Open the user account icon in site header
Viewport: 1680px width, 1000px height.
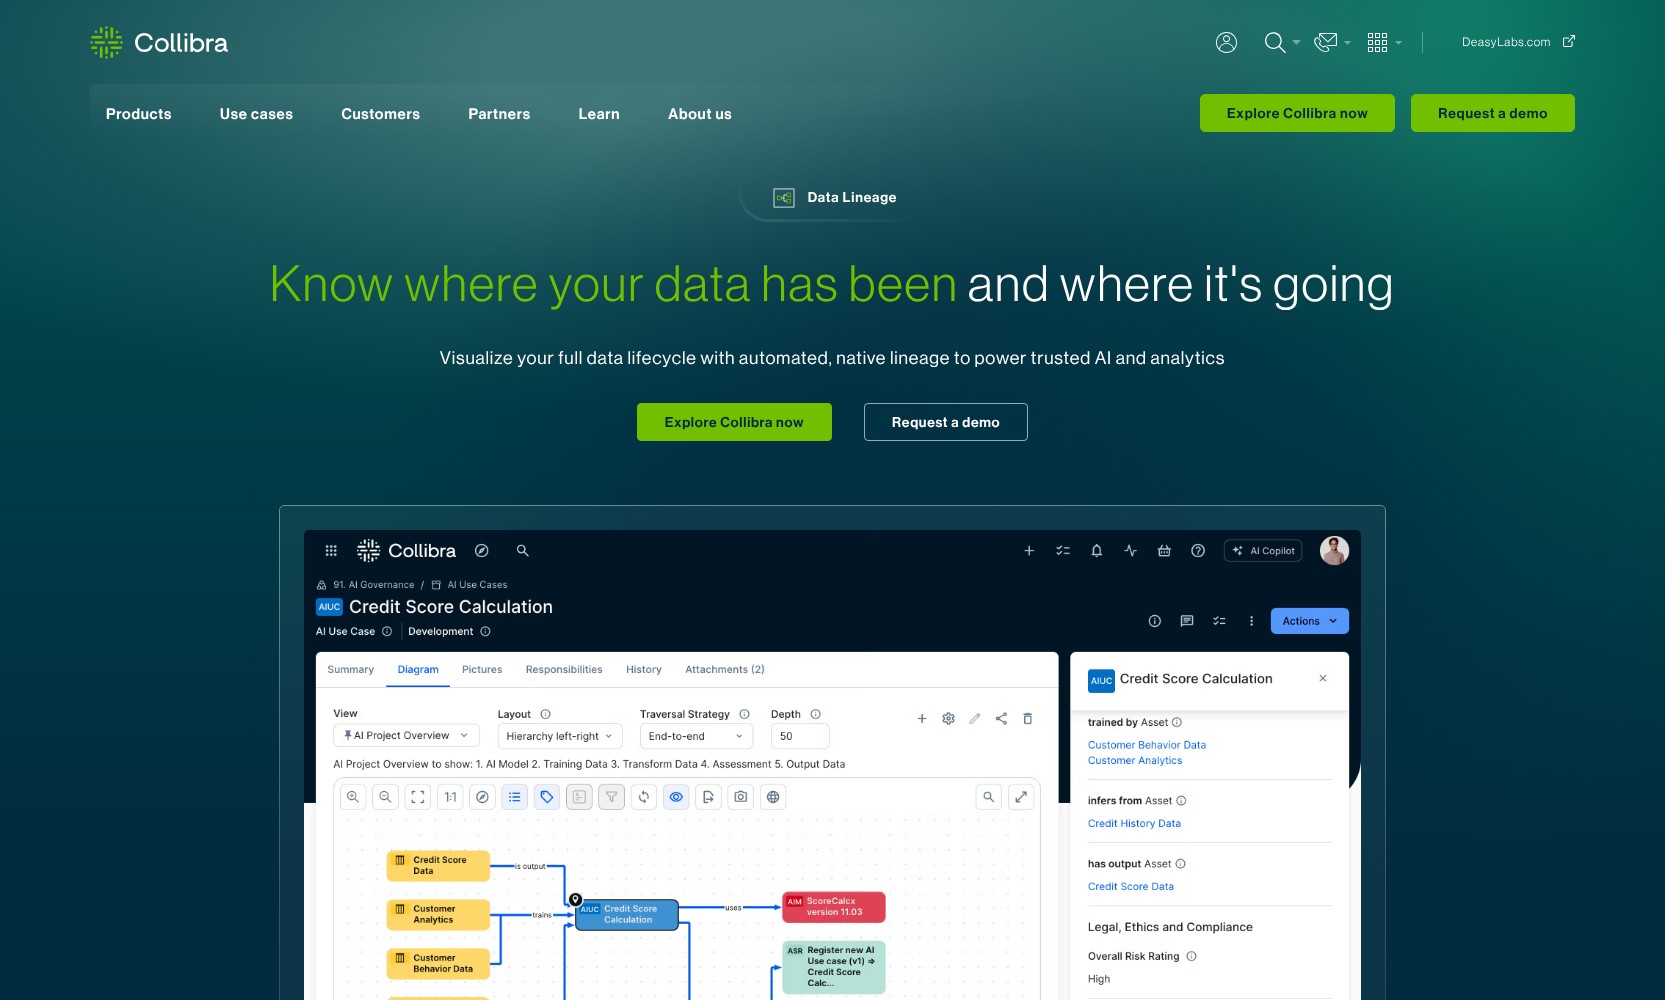click(1226, 42)
